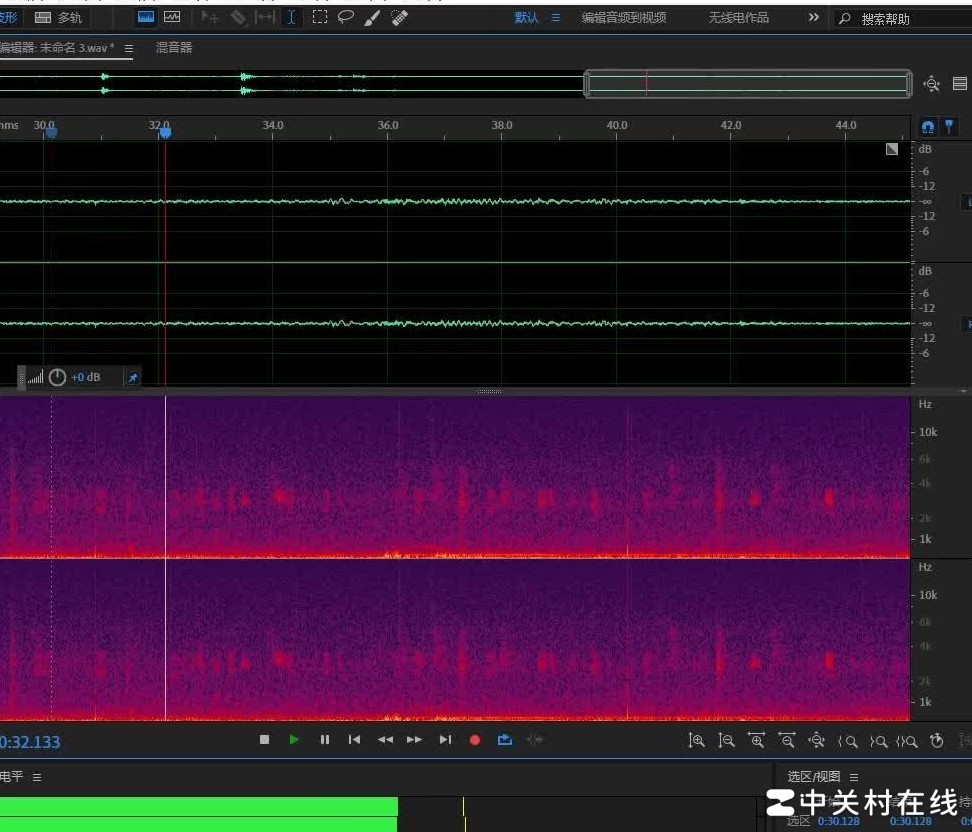Select the Lasso Selection tool
This screenshot has width=972, height=832.
346,17
